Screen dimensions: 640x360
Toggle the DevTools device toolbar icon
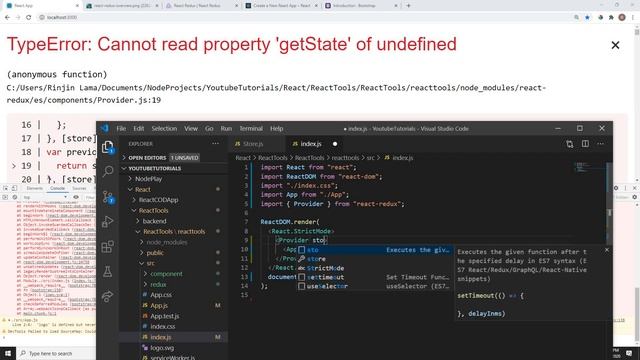pyautogui.click(x=14, y=188)
